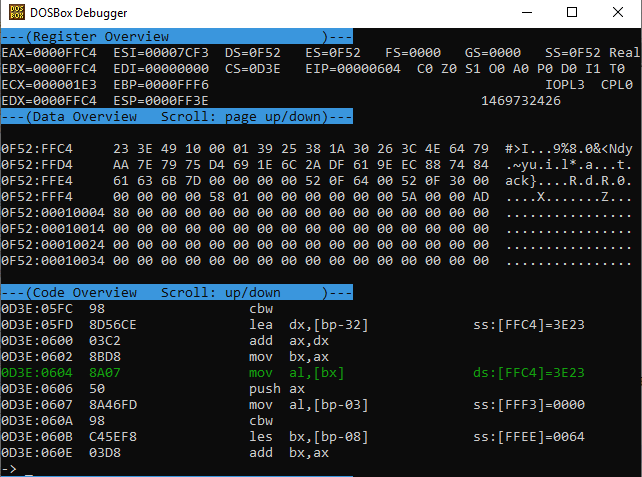This screenshot has height=477, width=642.
Task: Maximize the DOSBox Debugger window
Action: (572, 13)
